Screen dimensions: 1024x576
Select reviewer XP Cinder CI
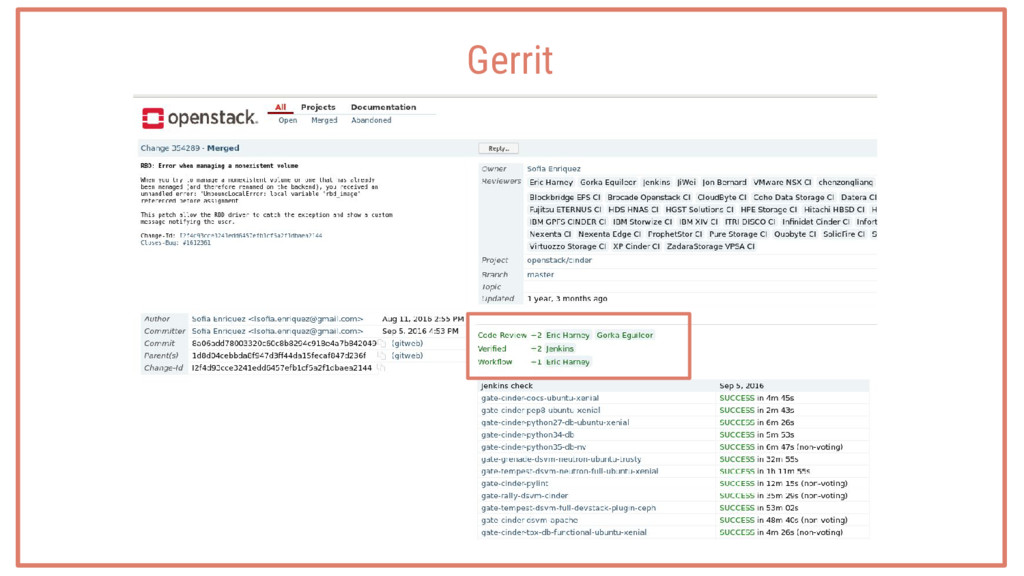[x=636, y=246]
